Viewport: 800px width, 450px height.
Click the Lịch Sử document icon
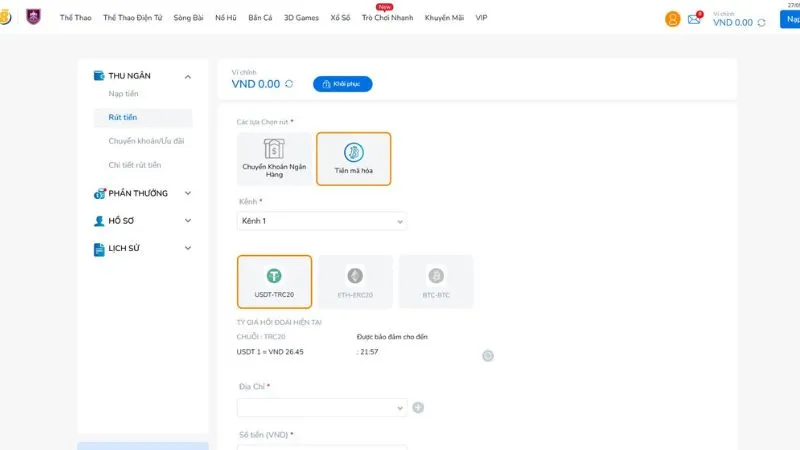click(x=99, y=249)
